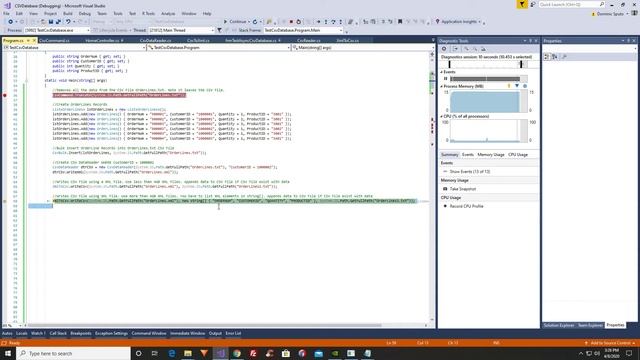Click the pause marker in the Events track
640x360 pixels.
[x=446, y=78]
